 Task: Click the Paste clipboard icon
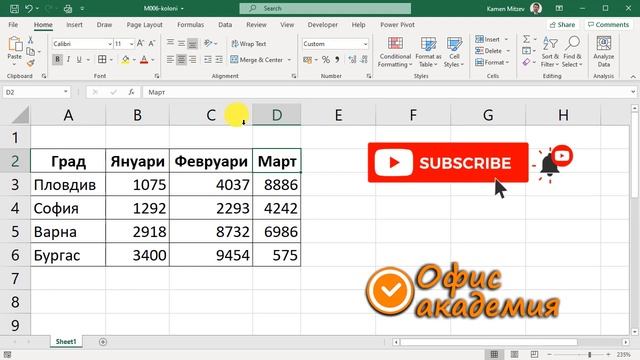[15, 44]
